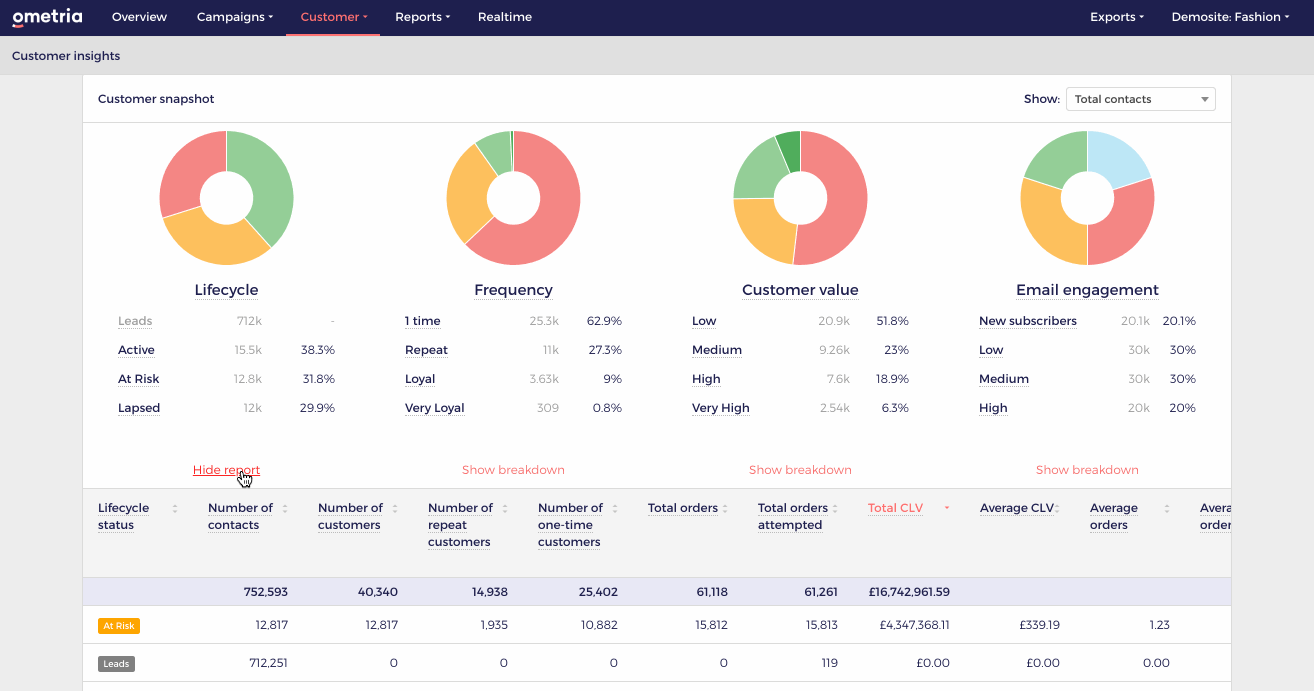Go to the Overview tab
This screenshot has width=1314, height=691.
point(139,17)
